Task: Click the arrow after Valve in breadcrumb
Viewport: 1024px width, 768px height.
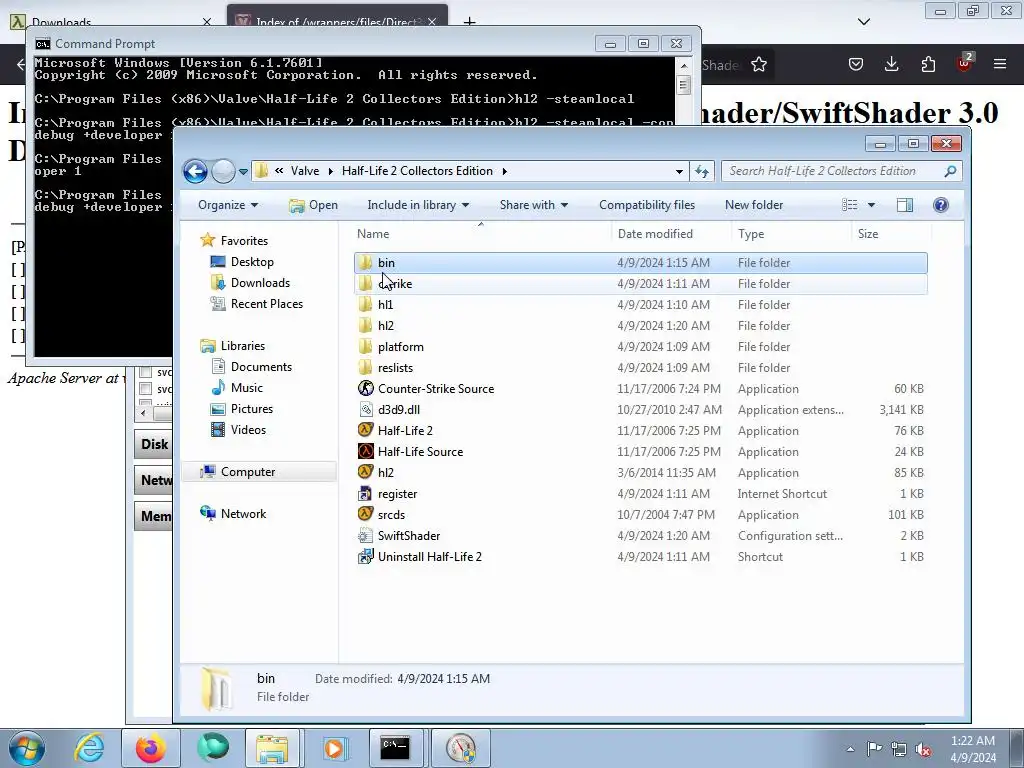Action: pyautogui.click(x=330, y=171)
